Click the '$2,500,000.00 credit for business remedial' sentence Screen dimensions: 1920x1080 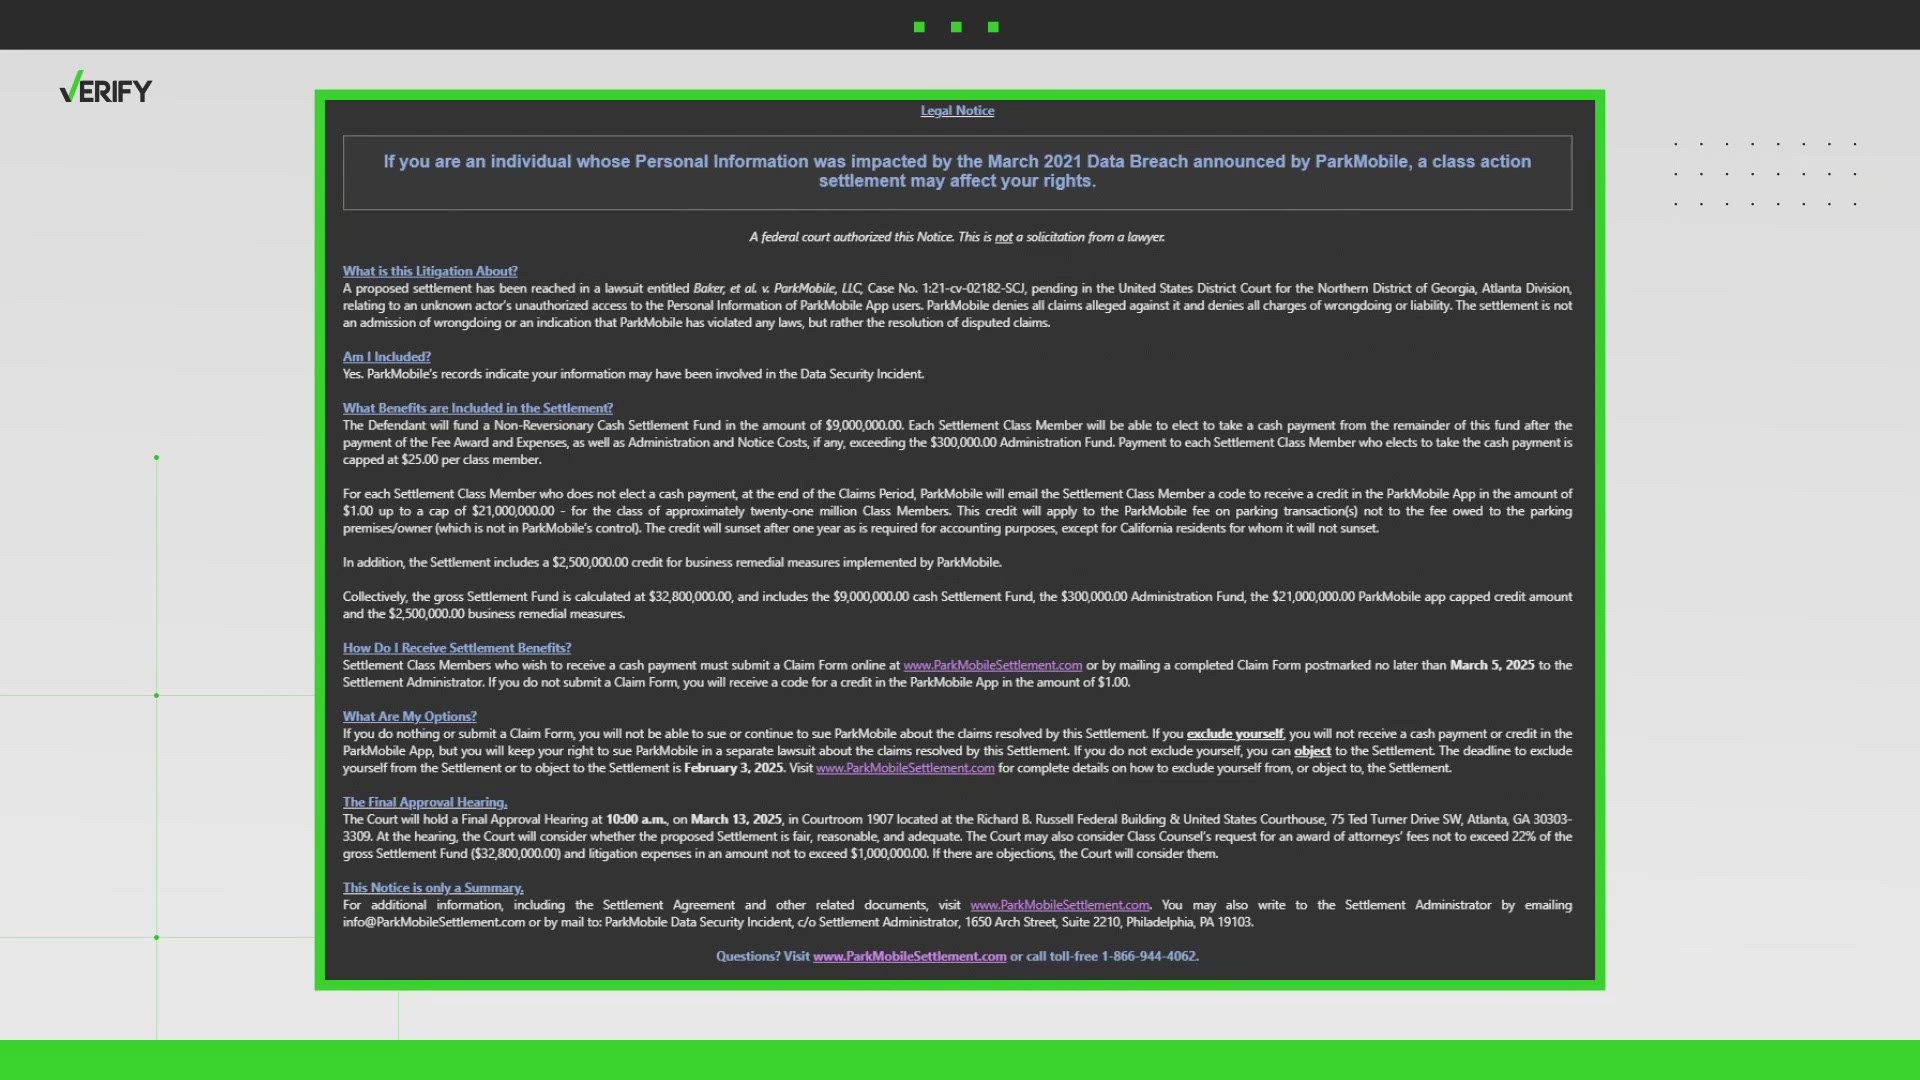click(x=672, y=562)
